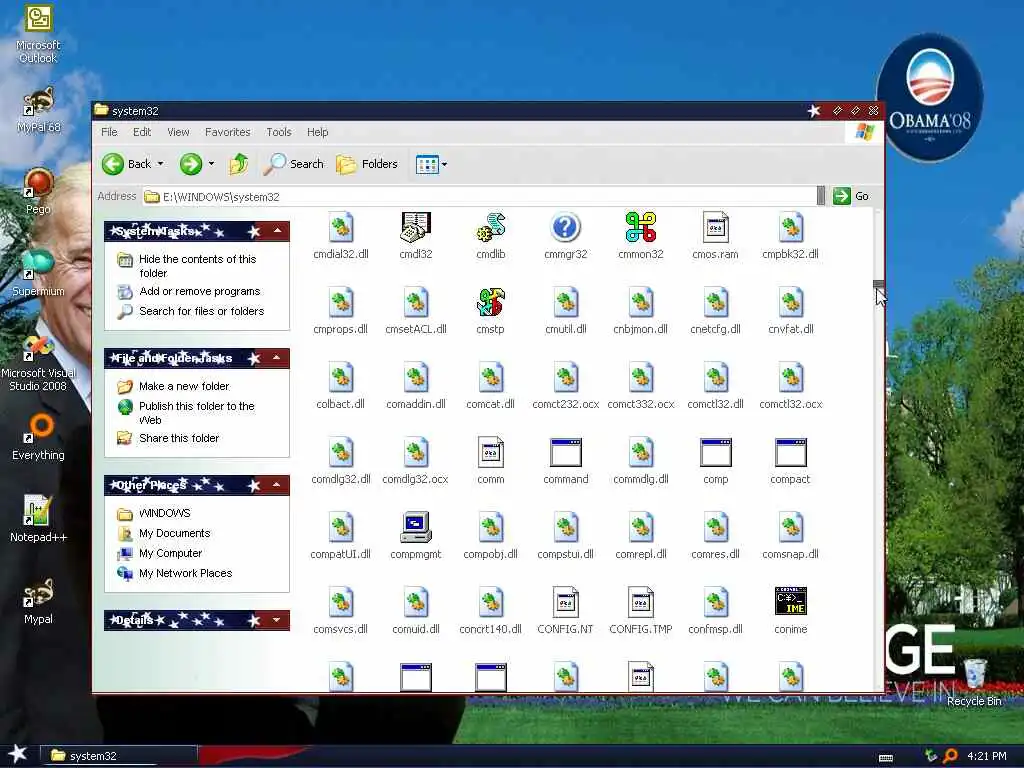Open Everything desktop shortcut
The image size is (1024, 768).
(38, 437)
